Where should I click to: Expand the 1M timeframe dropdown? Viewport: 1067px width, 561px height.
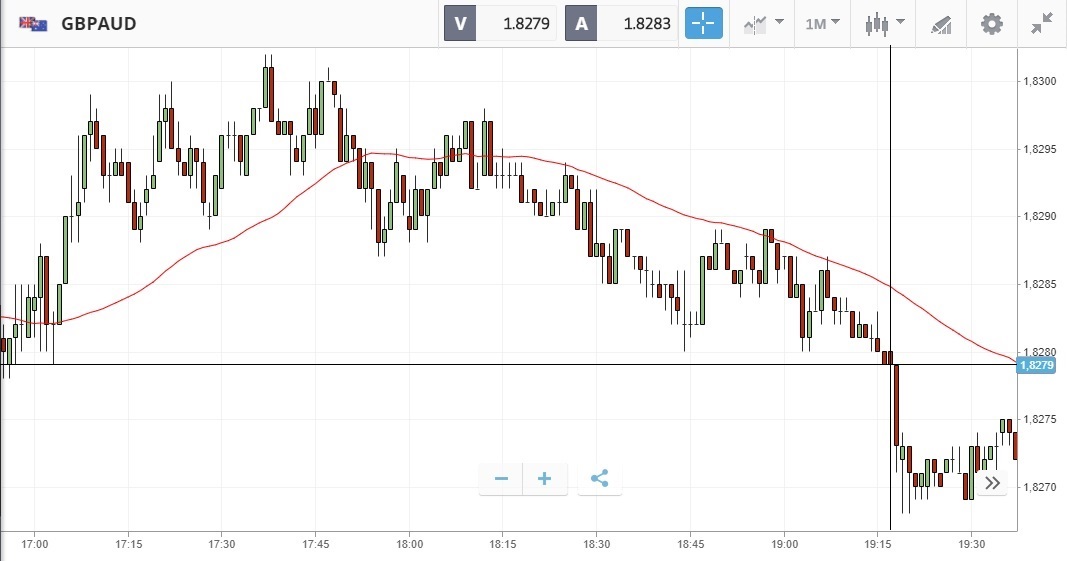tap(823, 24)
